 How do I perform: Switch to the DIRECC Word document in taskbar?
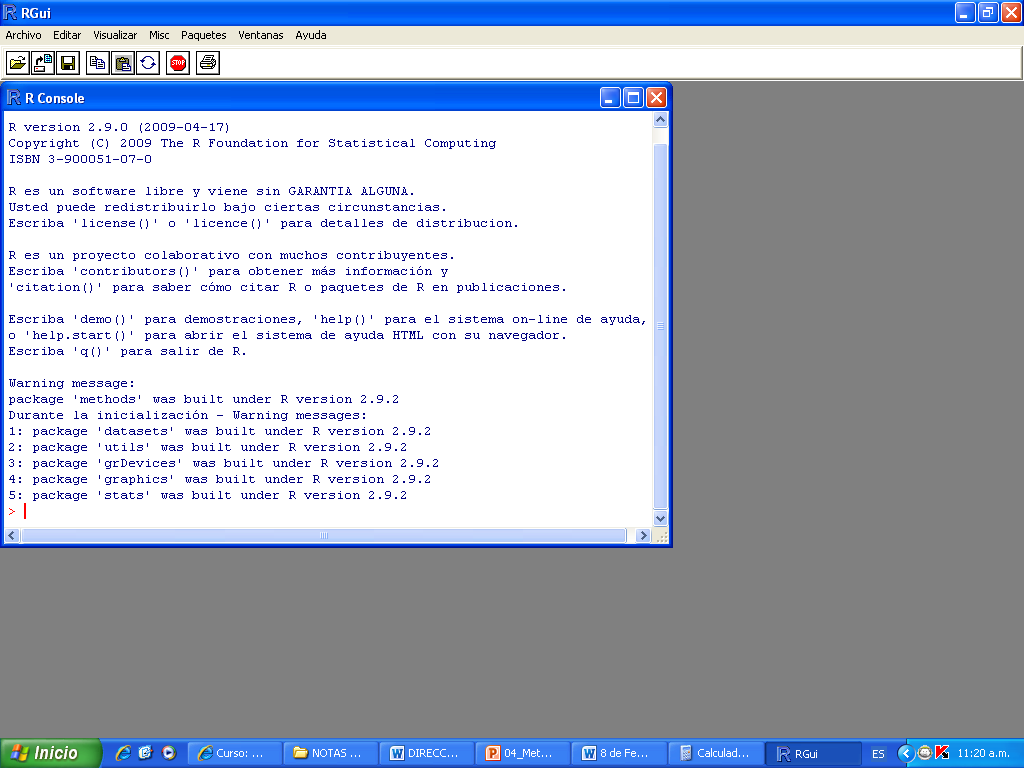[427, 753]
